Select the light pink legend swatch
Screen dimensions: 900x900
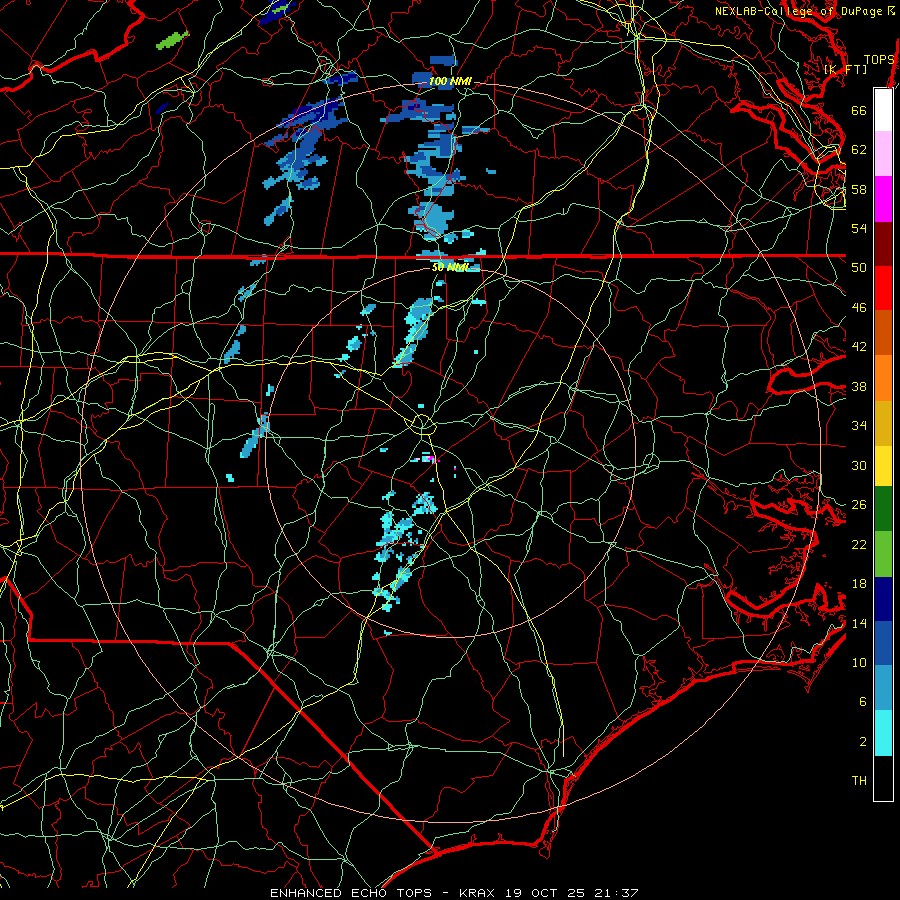[883, 154]
